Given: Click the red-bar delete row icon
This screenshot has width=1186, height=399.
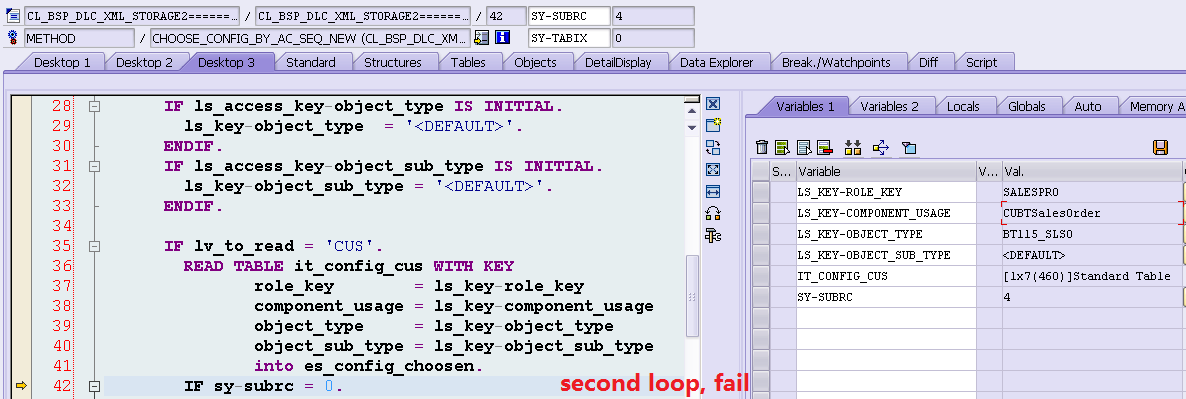Looking at the screenshot, I should pos(824,147).
